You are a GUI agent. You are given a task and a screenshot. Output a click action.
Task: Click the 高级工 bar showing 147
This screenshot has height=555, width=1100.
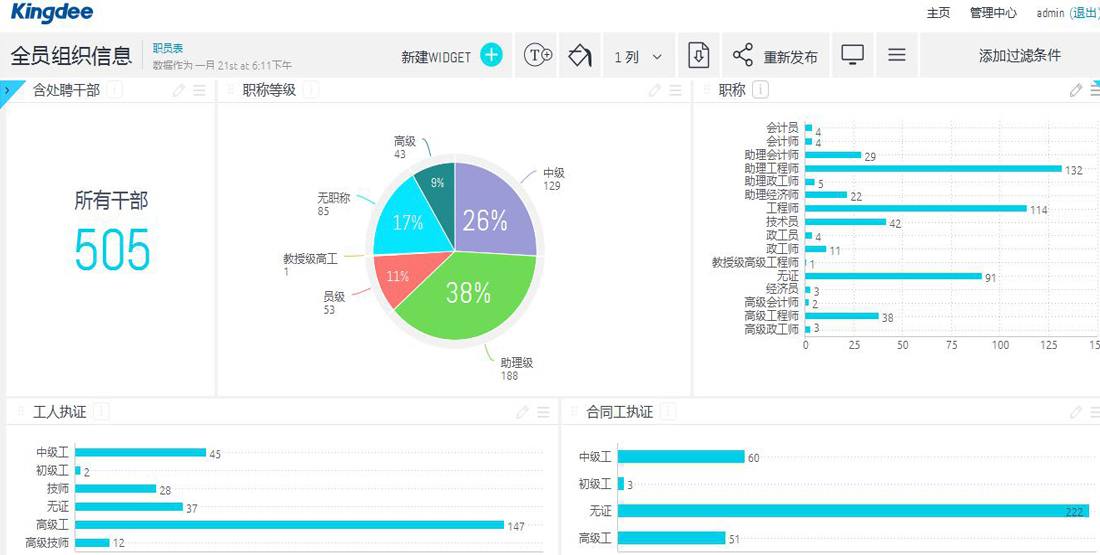click(x=289, y=524)
